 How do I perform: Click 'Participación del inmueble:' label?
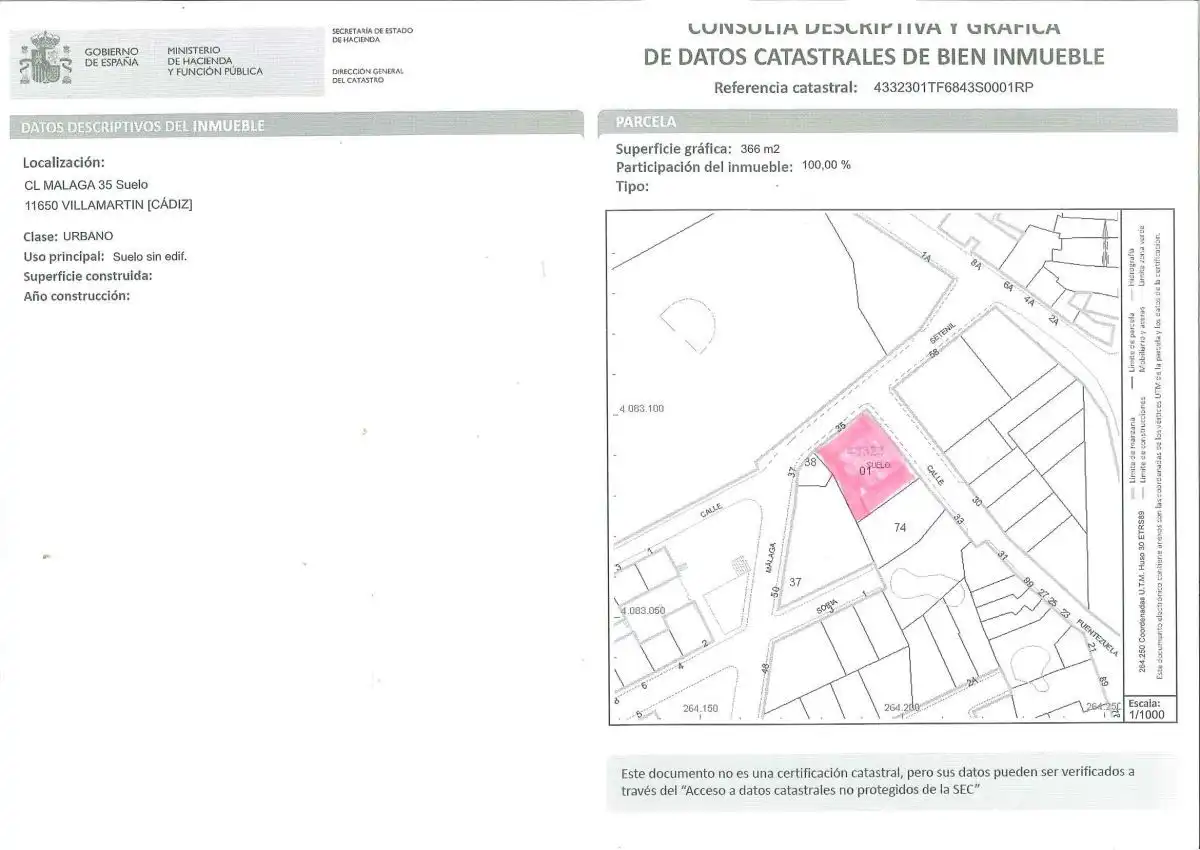pos(705,167)
